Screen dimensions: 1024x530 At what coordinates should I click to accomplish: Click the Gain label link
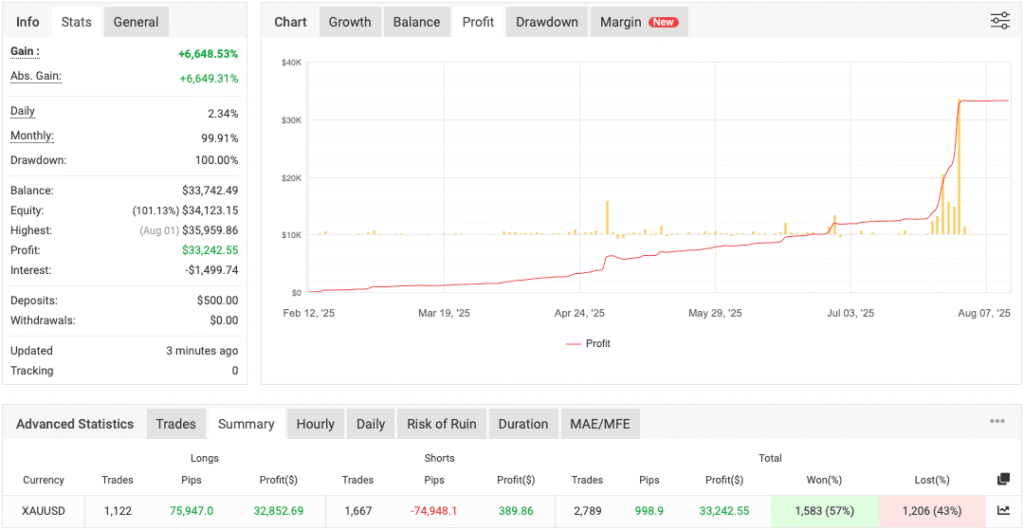click(x=25, y=52)
